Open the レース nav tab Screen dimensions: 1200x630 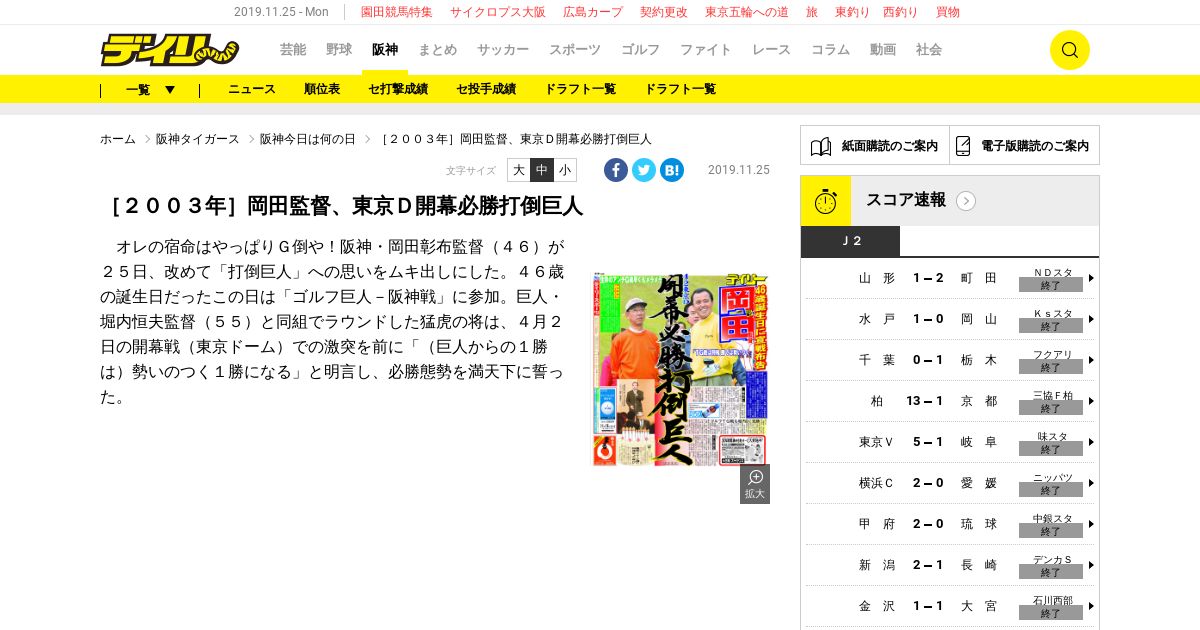pyautogui.click(x=772, y=50)
